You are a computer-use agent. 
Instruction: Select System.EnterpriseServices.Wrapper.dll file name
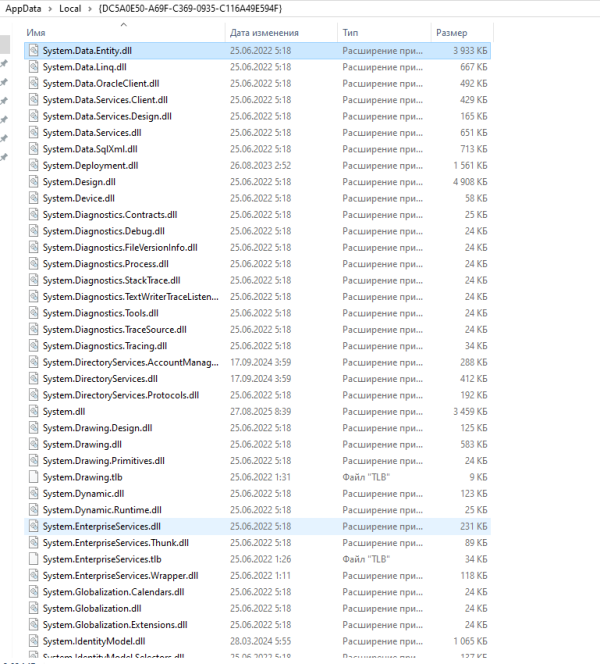[120, 575]
